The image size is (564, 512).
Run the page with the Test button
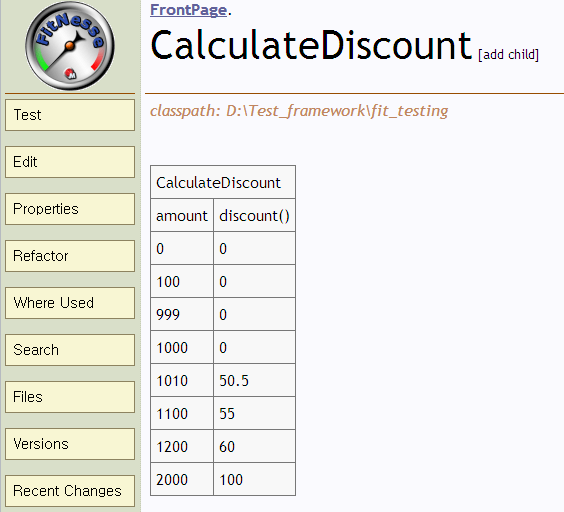[70, 115]
